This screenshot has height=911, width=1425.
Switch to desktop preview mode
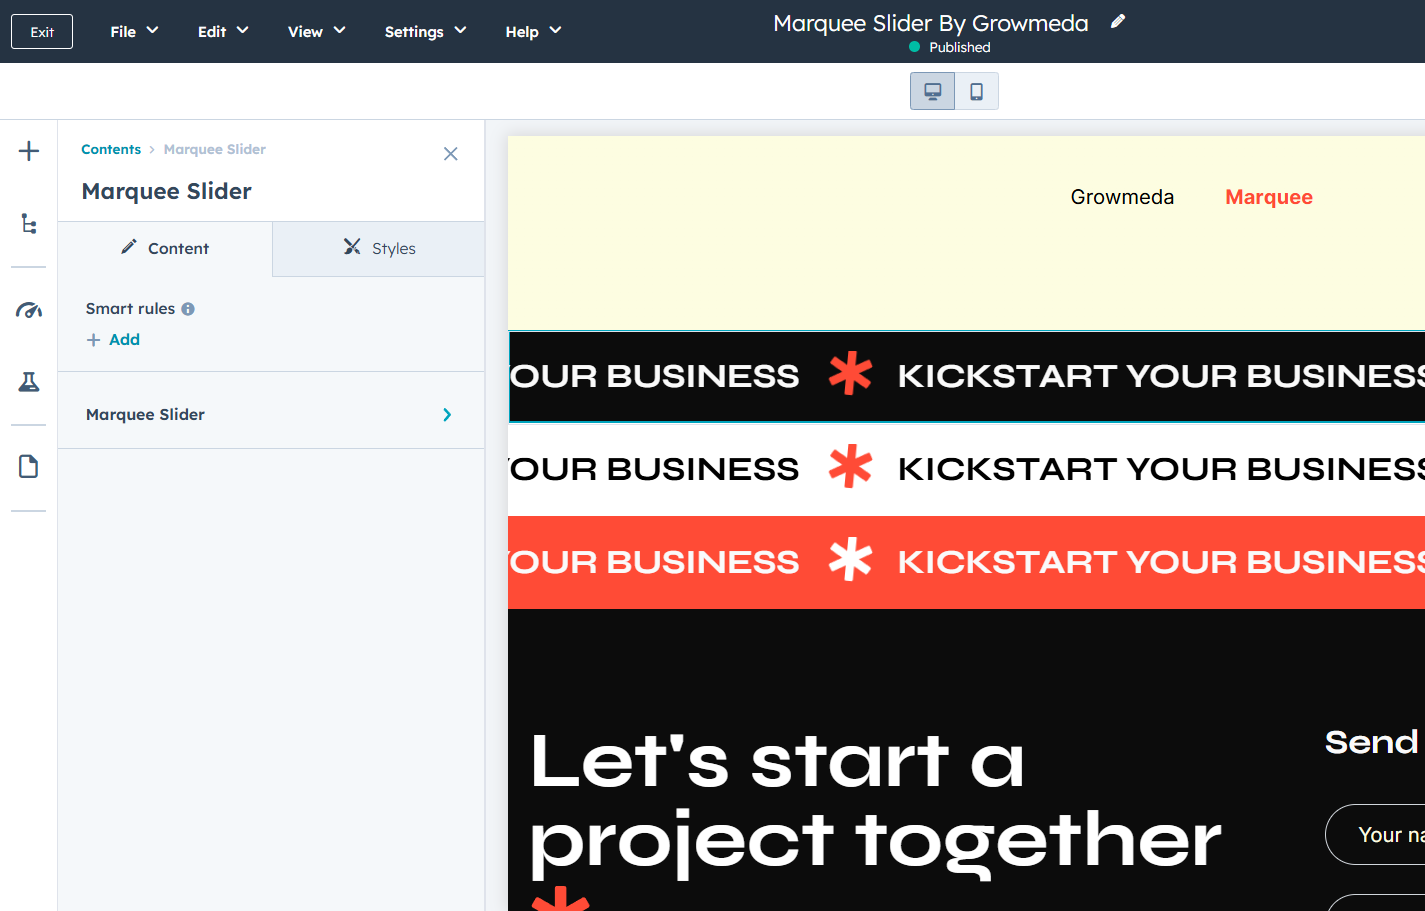[932, 92]
